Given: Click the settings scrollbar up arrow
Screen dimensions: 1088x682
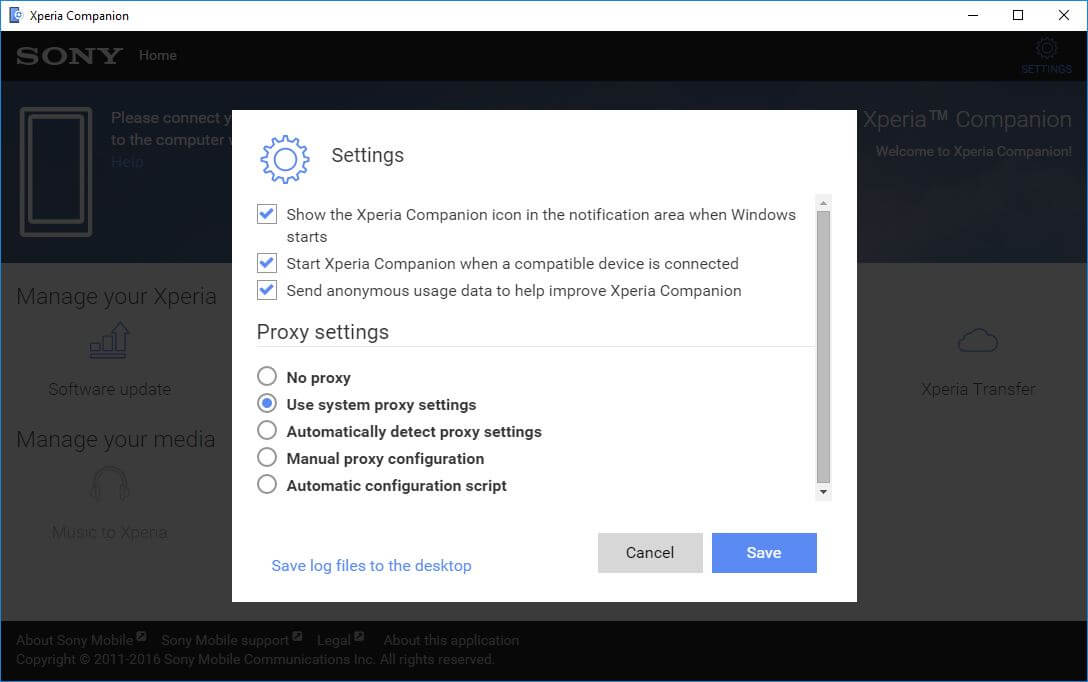Looking at the screenshot, I should pos(823,203).
